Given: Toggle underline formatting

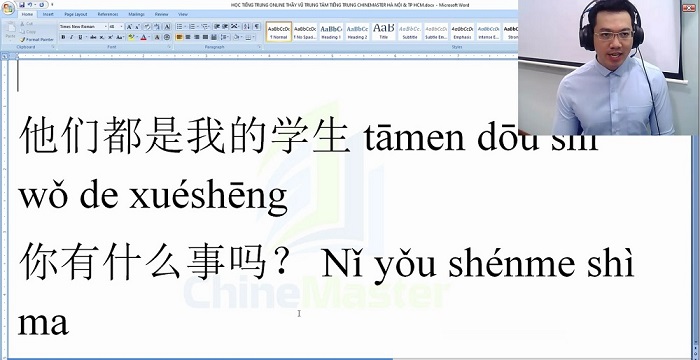Looking at the screenshot, I should [x=80, y=37].
